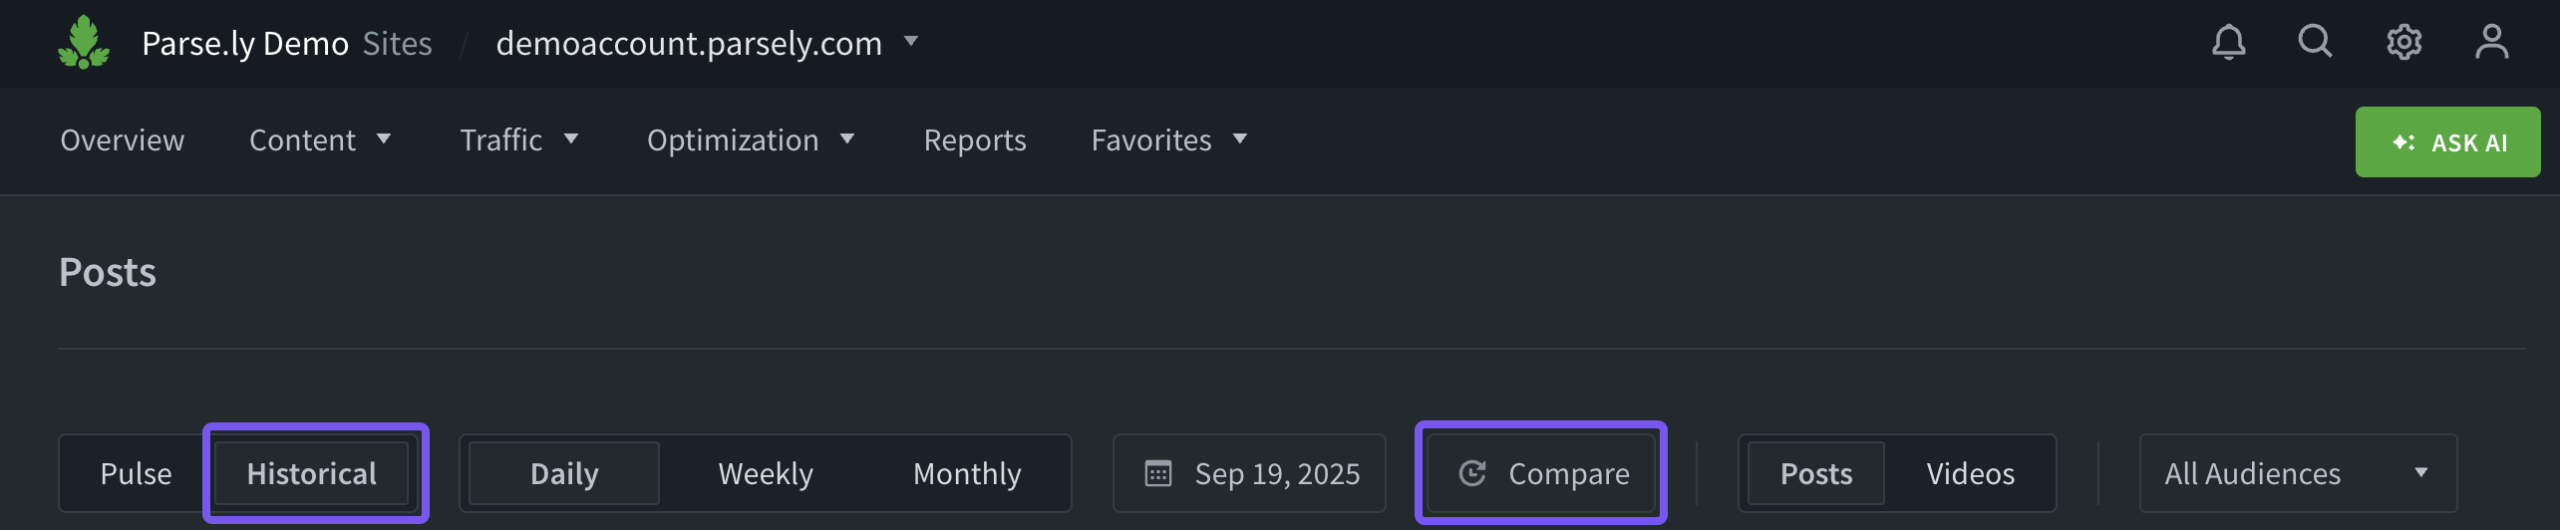This screenshot has width=2560, height=530.
Task: Select the Monthly time granularity
Action: pos(967,473)
